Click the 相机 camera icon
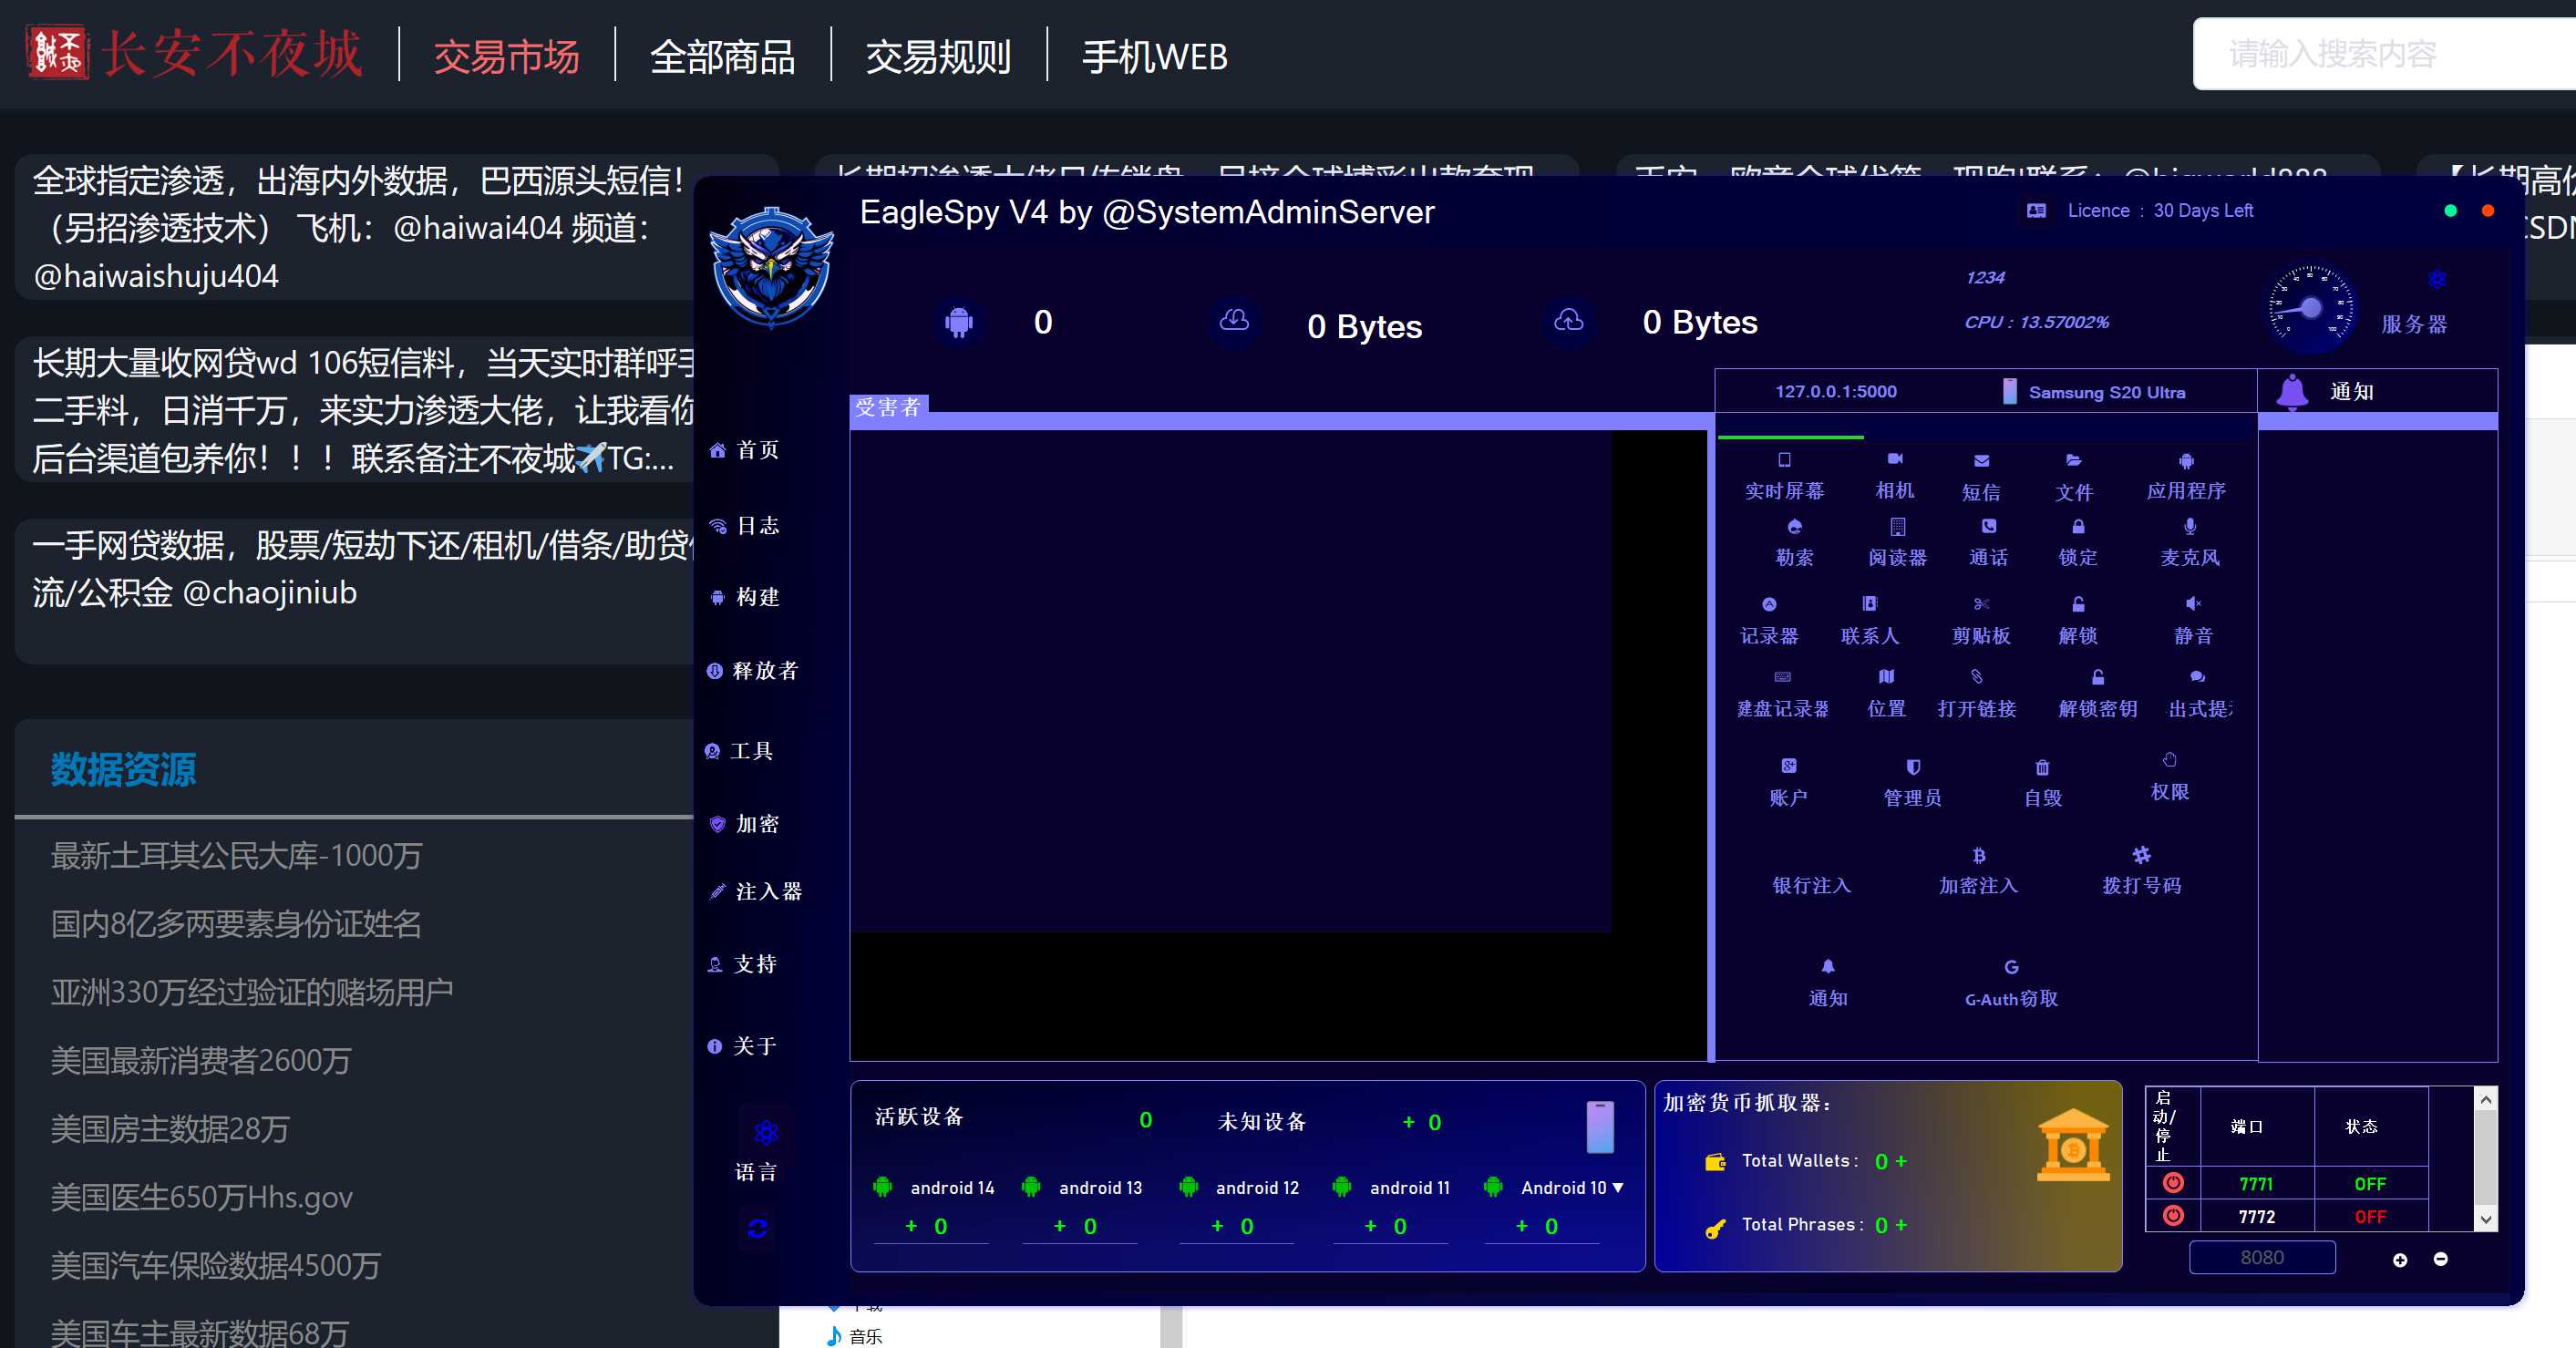 (1895, 459)
